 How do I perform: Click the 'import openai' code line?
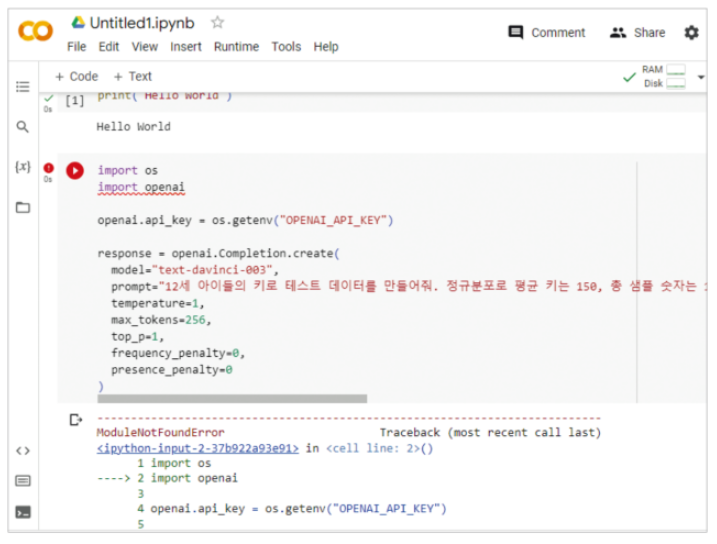(x=141, y=187)
